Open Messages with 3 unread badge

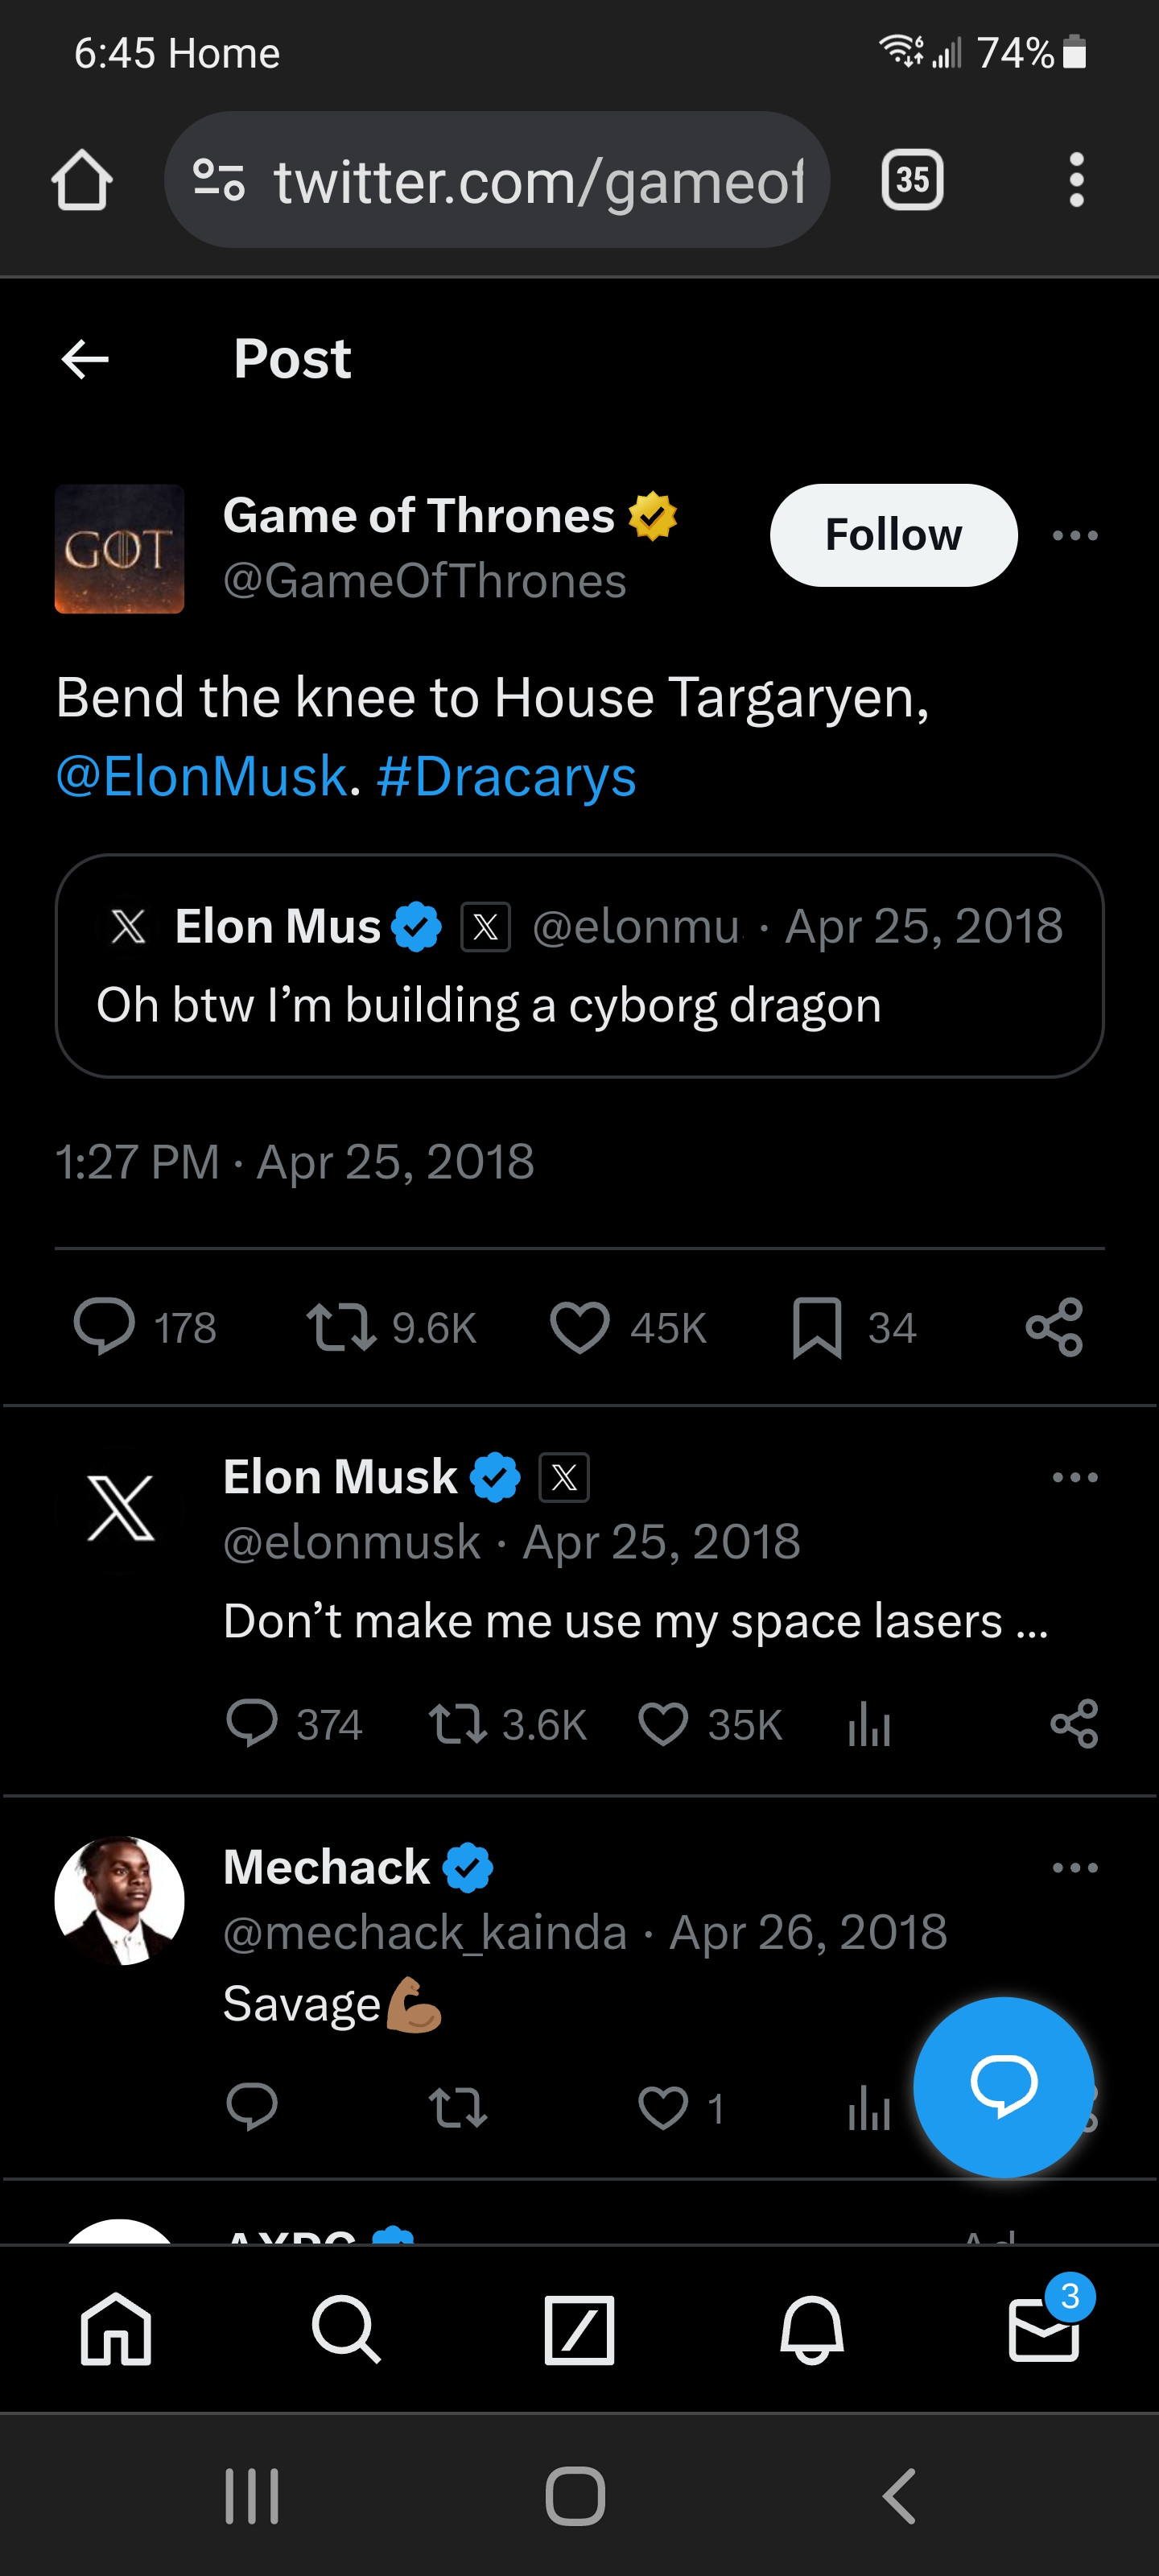point(1043,2329)
